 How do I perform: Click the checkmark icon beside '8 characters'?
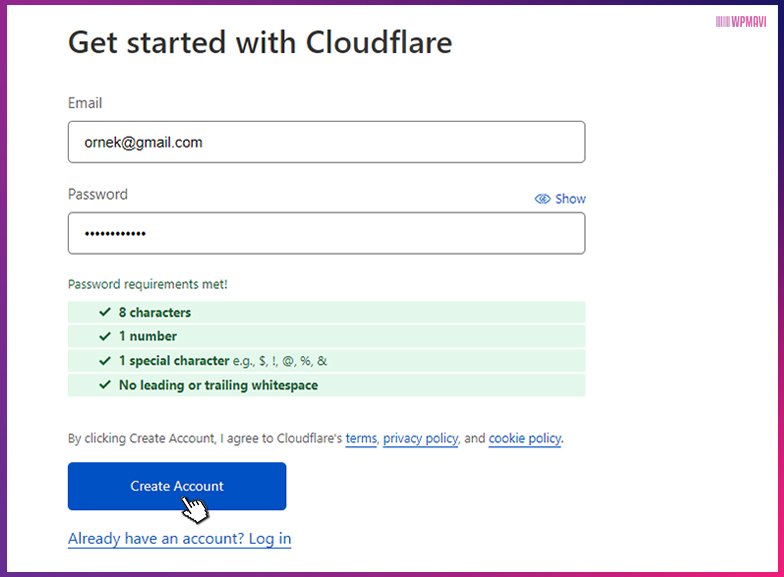(x=104, y=312)
